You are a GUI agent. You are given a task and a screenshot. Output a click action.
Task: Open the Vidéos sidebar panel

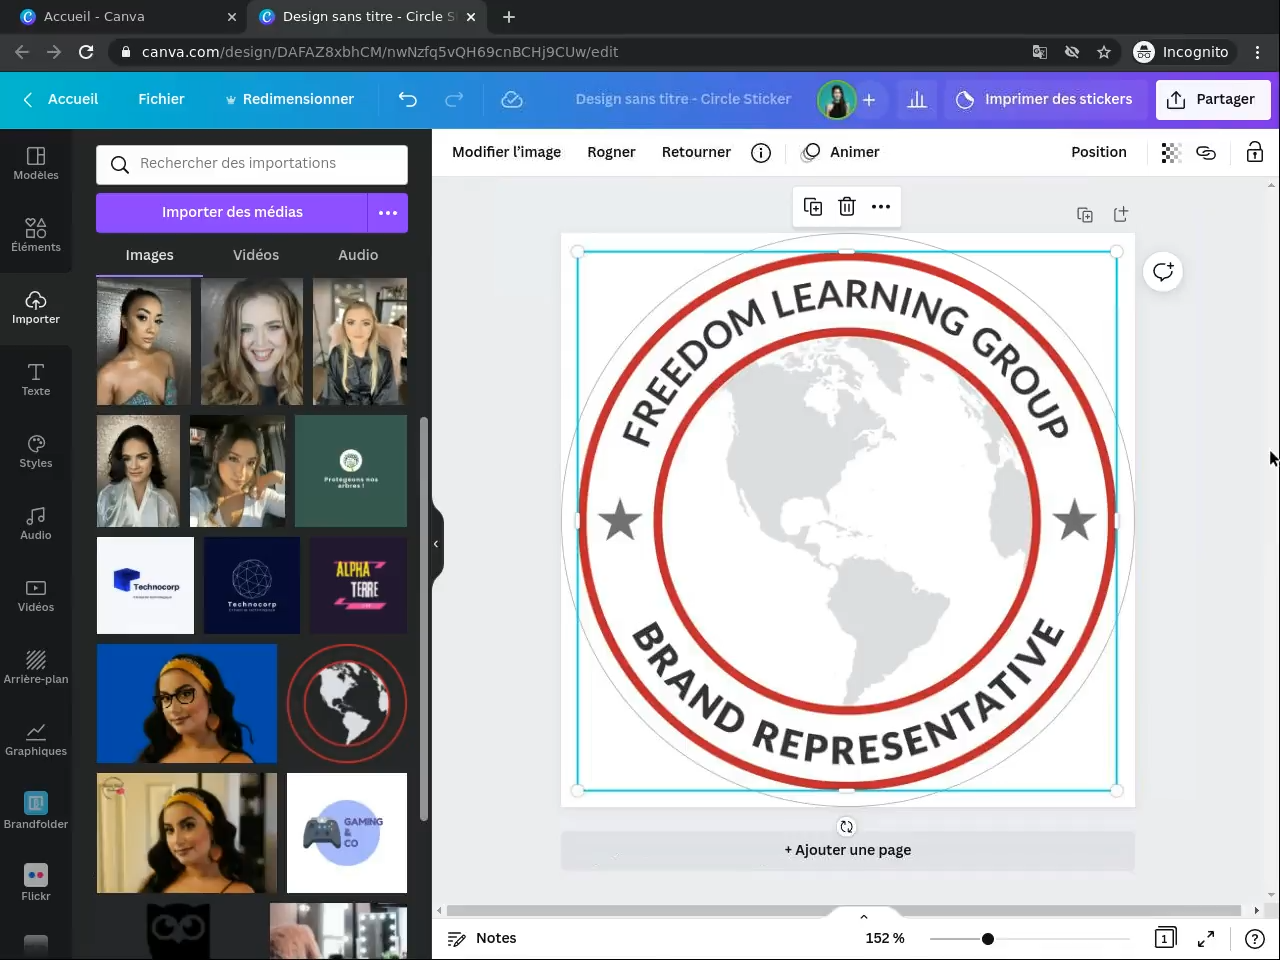tap(36, 595)
